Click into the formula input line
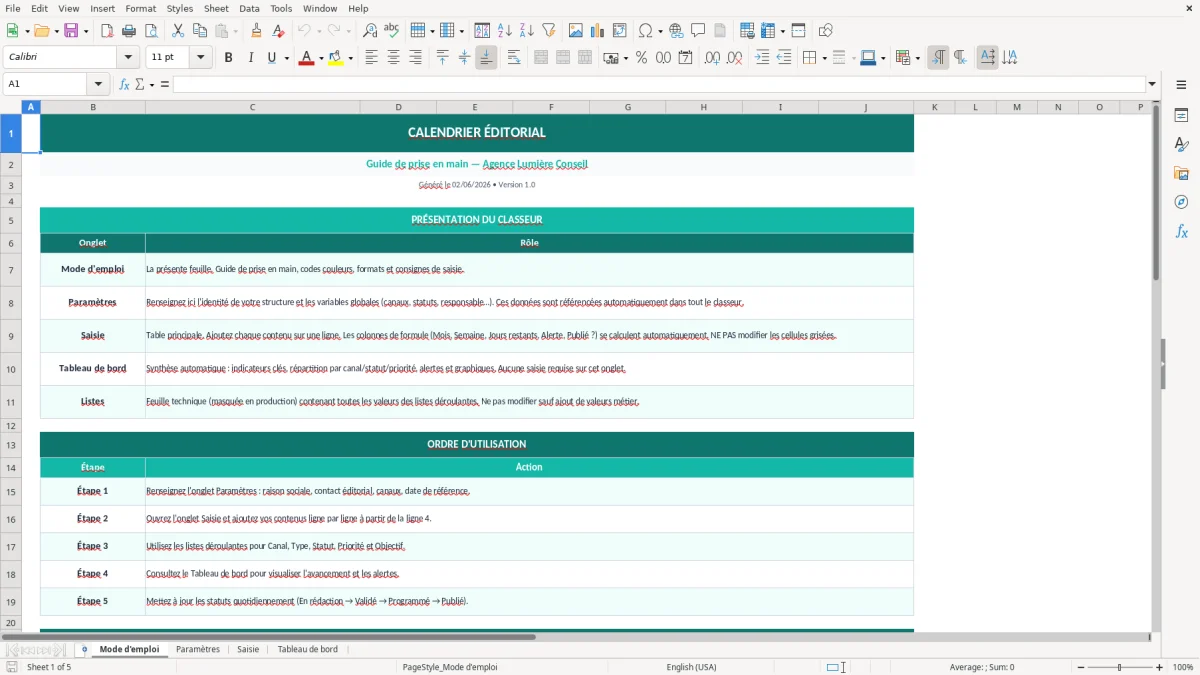This screenshot has width=1200, height=675. coord(659,84)
